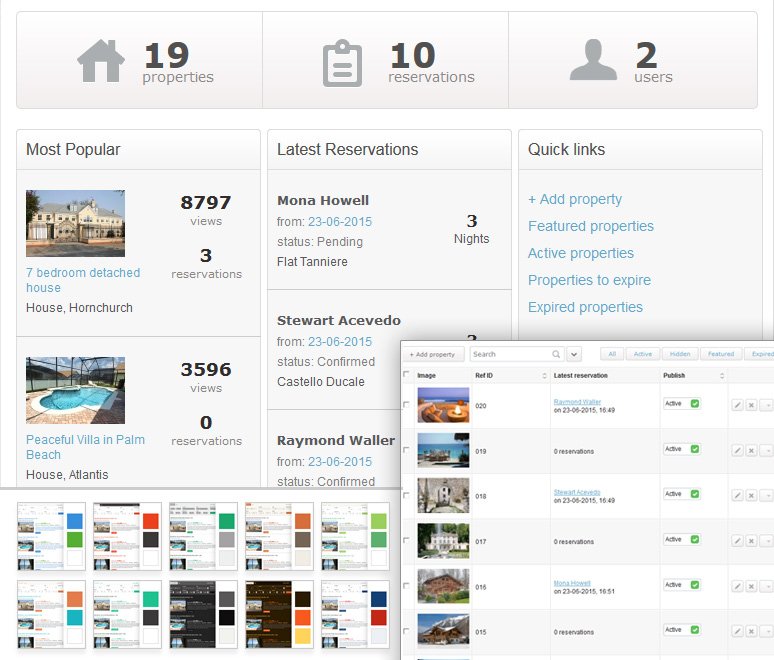Select the row checkbox for property 020
Image resolution: width=774 pixels, height=660 pixels.
click(406, 405)
